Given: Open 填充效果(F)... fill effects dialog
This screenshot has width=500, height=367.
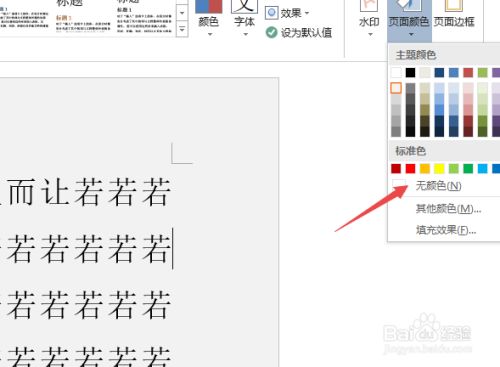Looking at the screenshot, I should click(445, 230).
